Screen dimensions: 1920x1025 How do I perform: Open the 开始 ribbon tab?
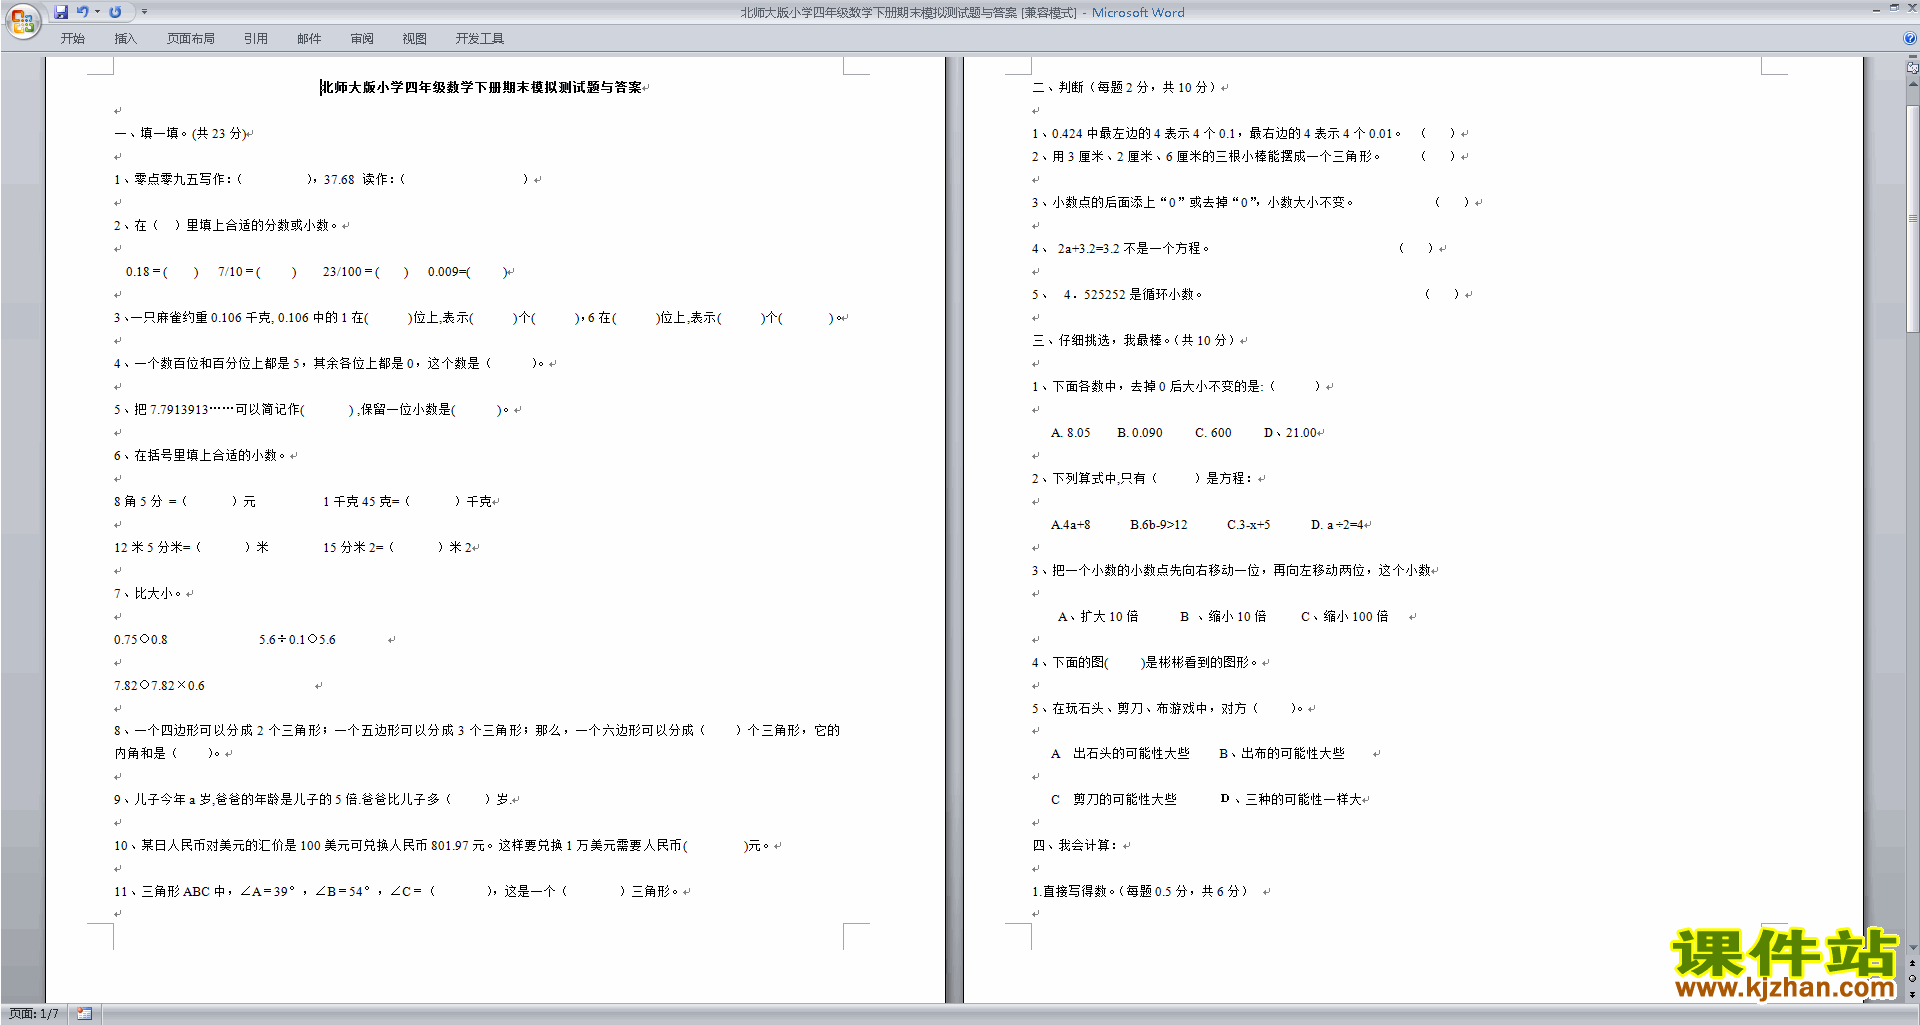pyautogui.click(x=72, y=39)
